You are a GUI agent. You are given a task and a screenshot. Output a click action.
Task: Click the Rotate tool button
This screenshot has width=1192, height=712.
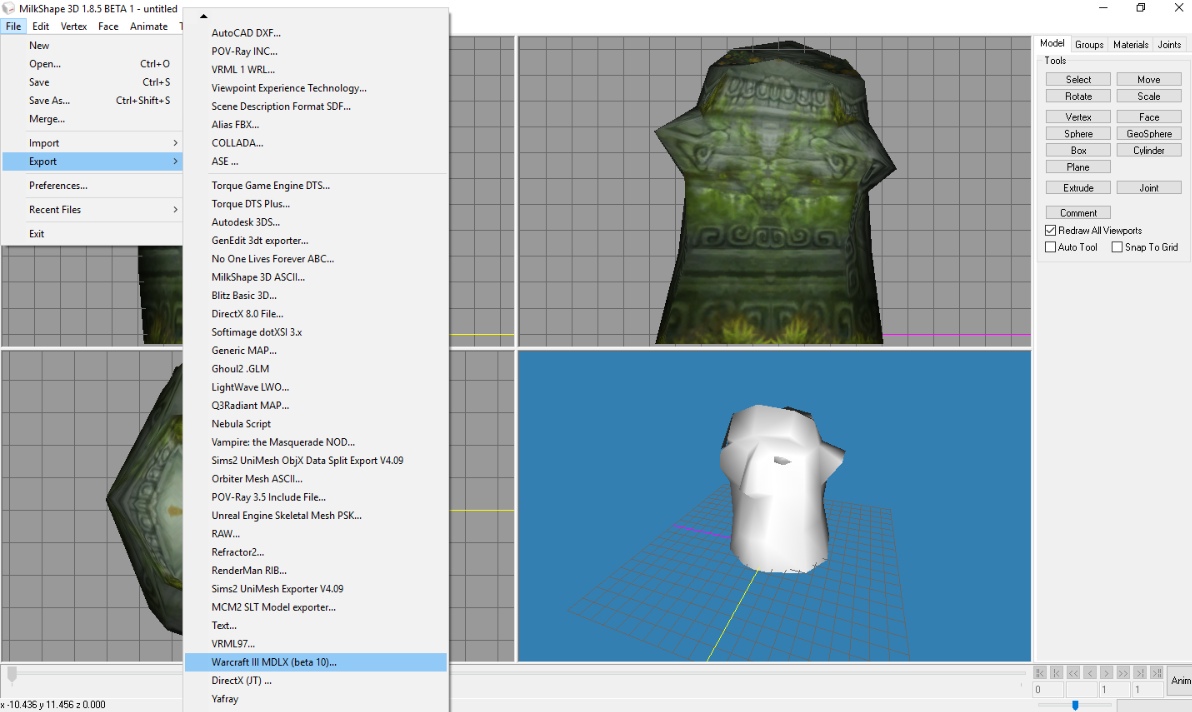click(1078, 97)
